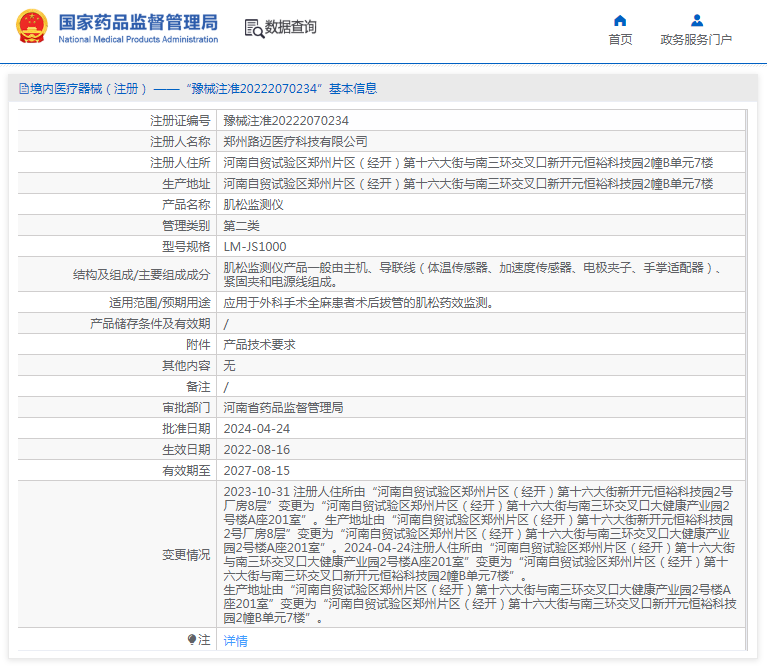Click the 型号规格 row label
Viewport: 767px width, 668px height.
click(x=186, y=247)
